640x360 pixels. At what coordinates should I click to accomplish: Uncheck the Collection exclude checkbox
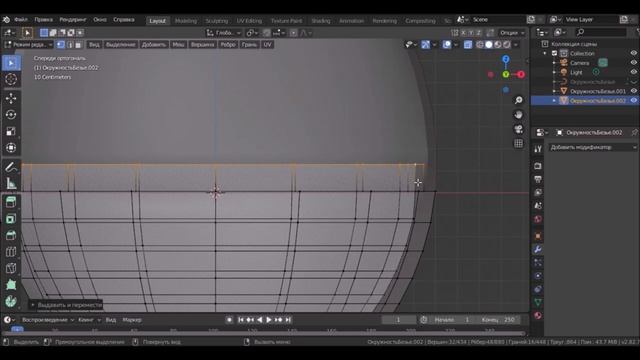click(x=554, y=53)
